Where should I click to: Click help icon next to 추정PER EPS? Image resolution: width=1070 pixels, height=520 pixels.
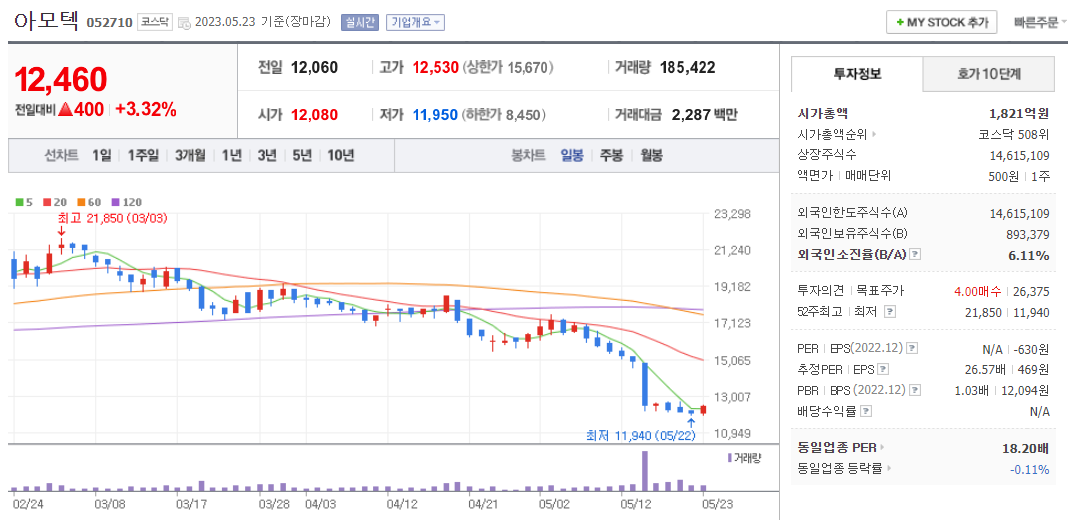[x=883, y=369]
